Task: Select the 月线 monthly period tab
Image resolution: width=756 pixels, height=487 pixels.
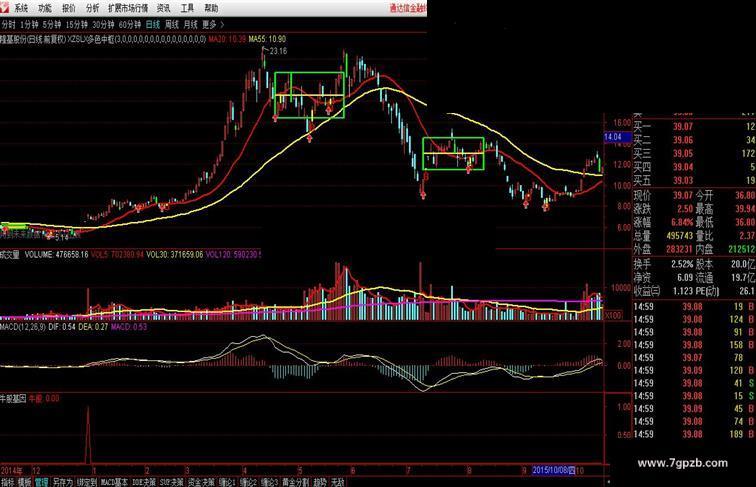Action: (190, 24)
